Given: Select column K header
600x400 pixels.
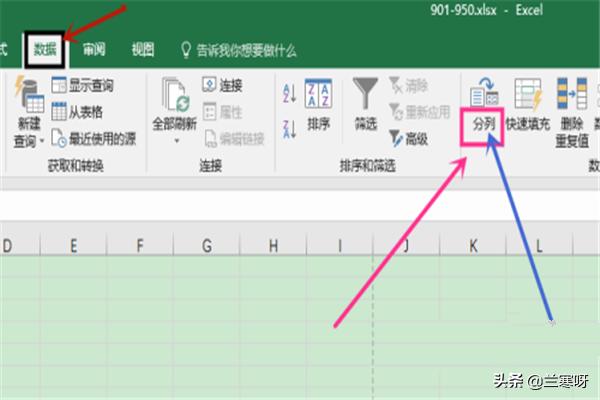Looking at the screenshot, I should [473, 245].
